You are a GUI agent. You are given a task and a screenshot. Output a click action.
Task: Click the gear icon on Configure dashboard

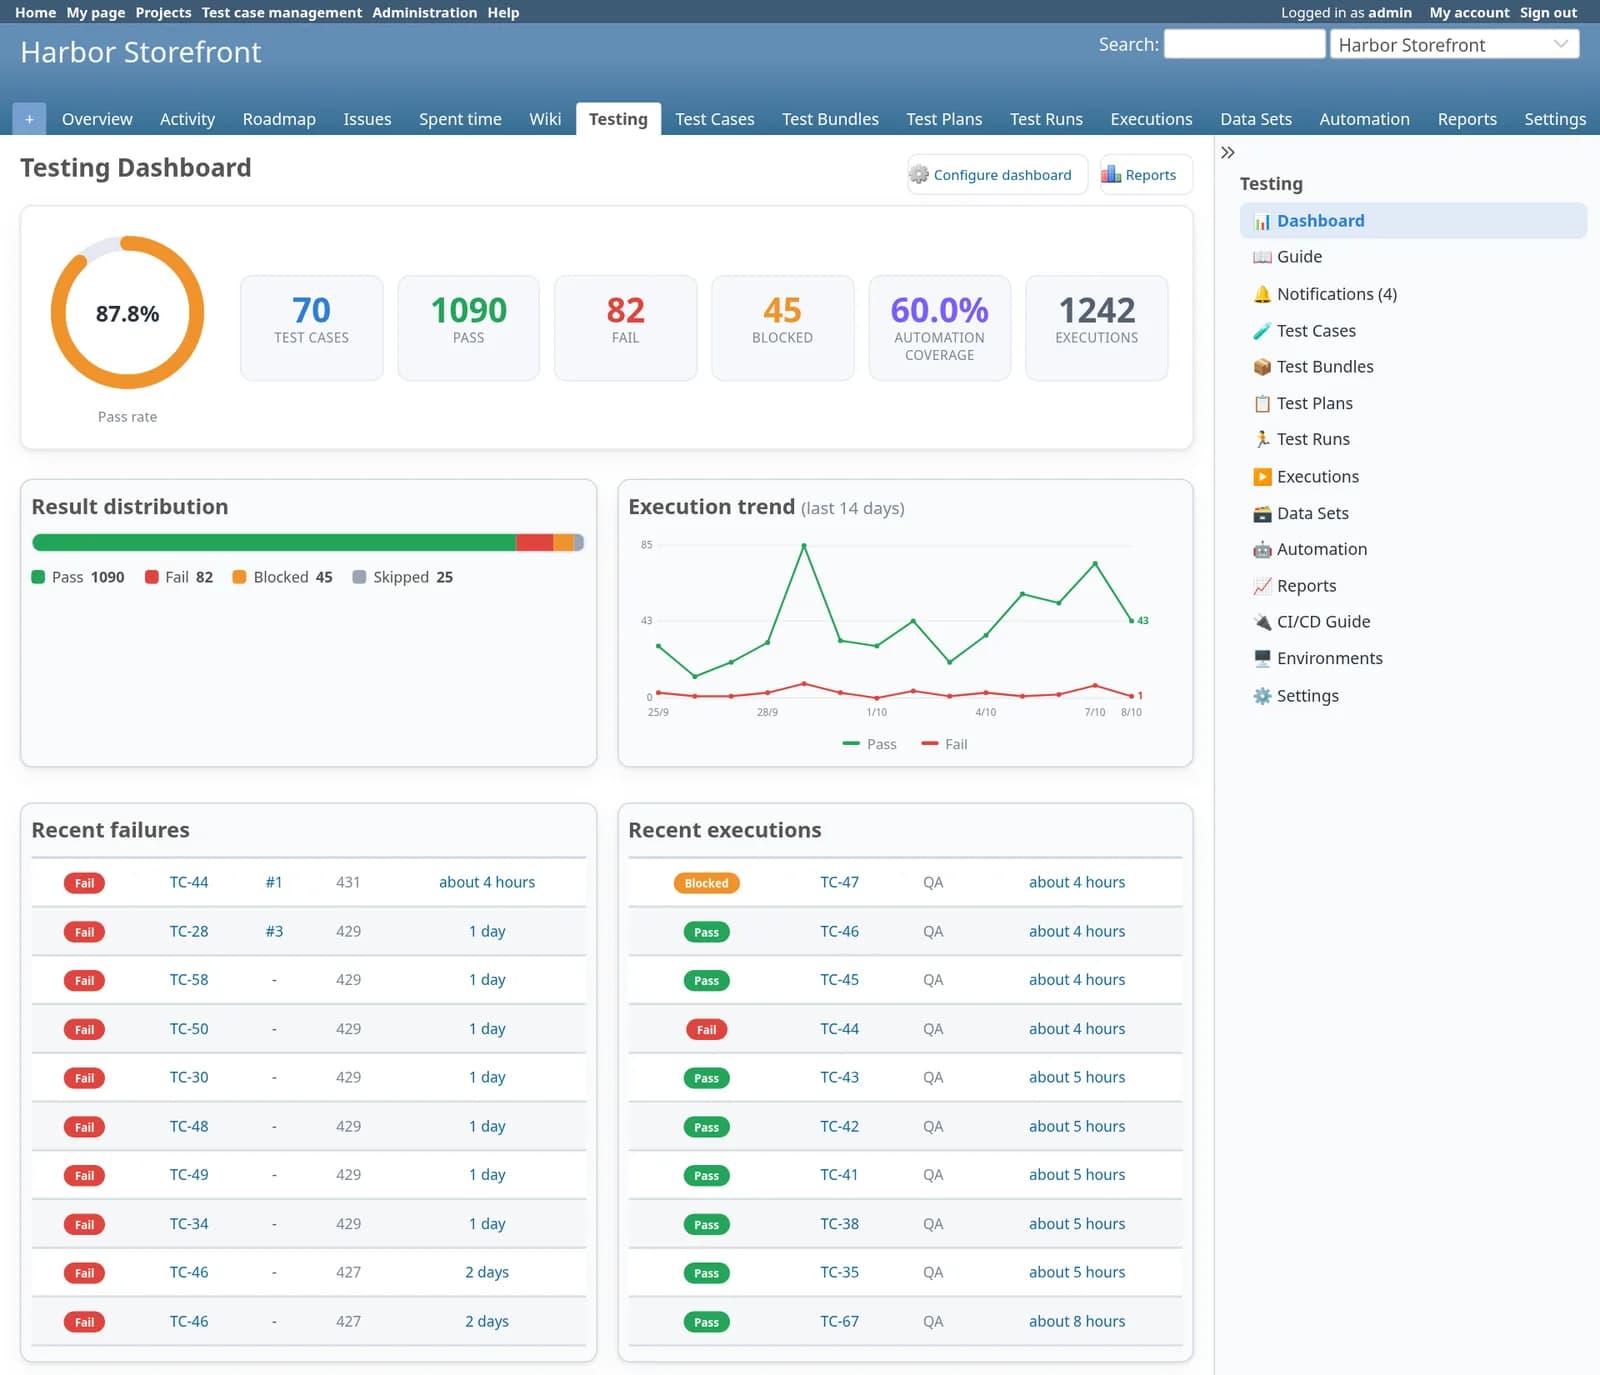(x=919, y=175)
